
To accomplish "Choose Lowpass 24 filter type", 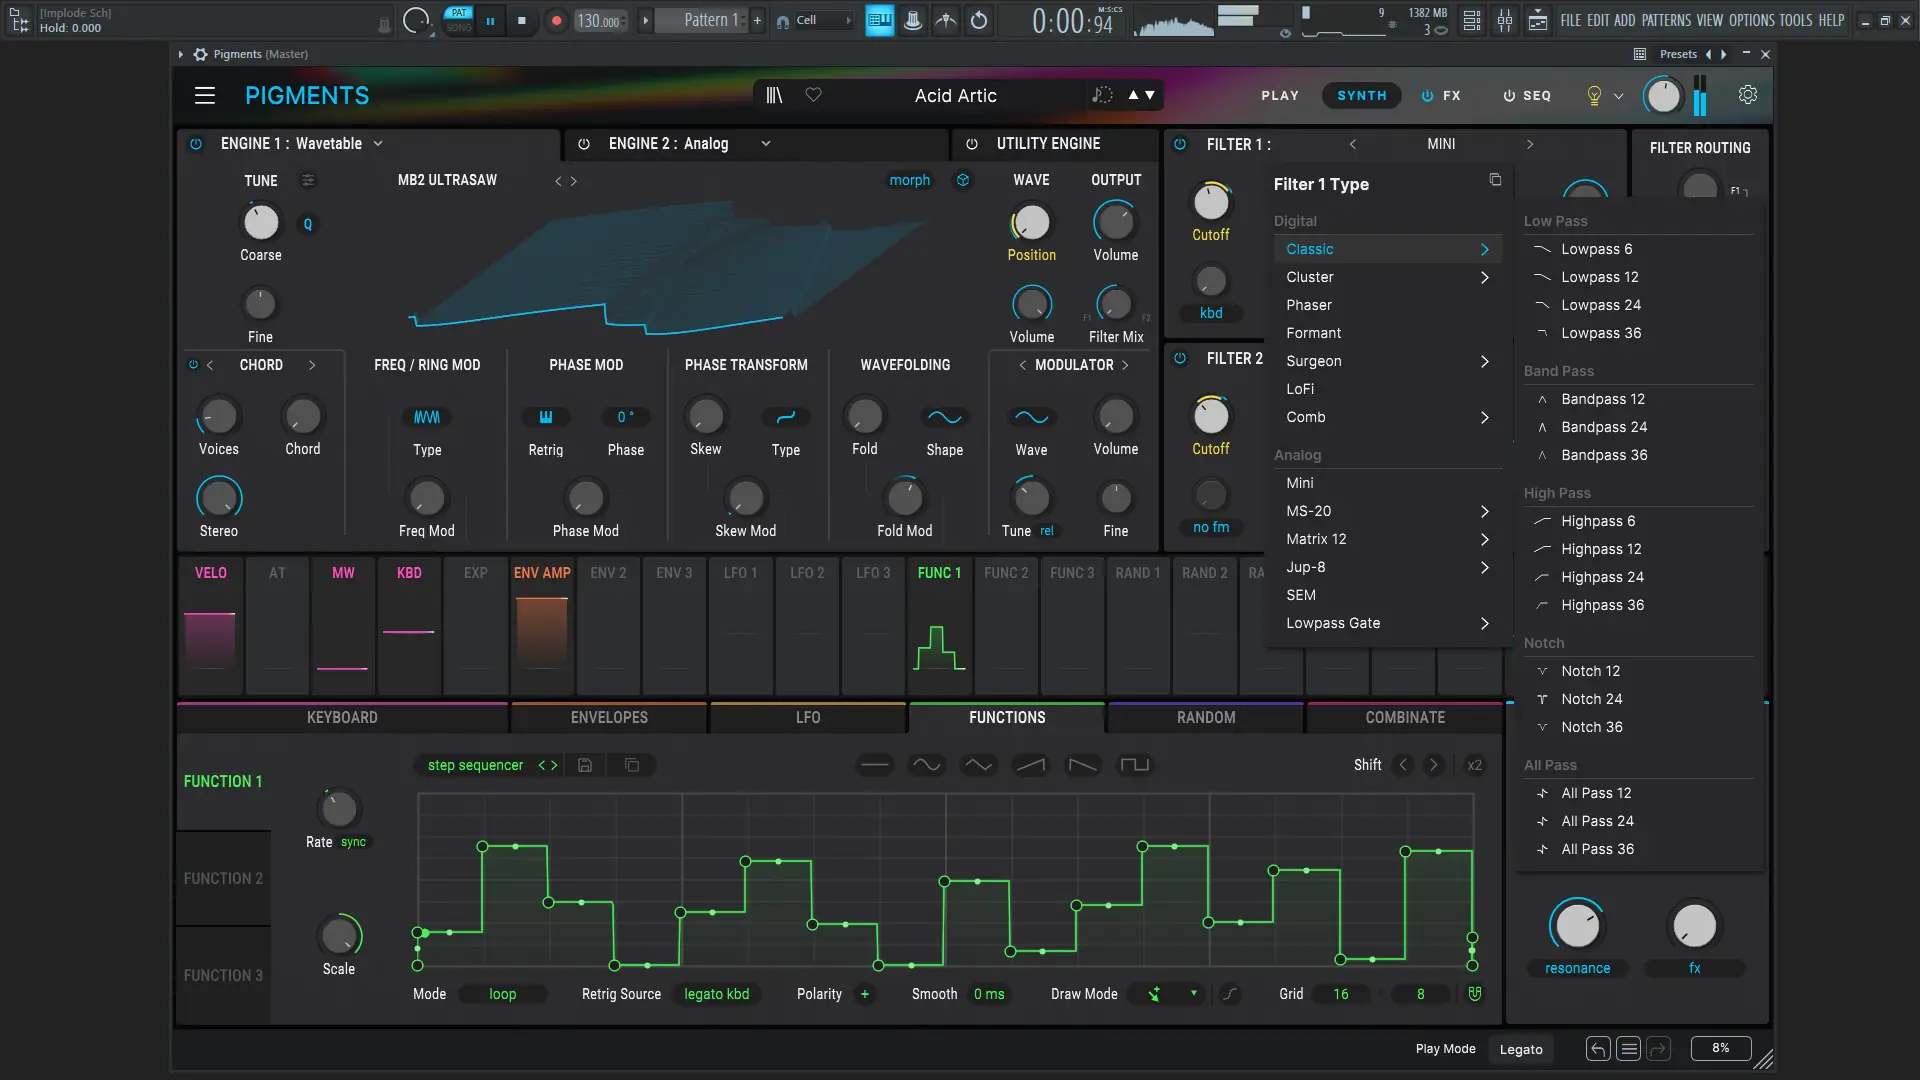I will [1600, 305].
